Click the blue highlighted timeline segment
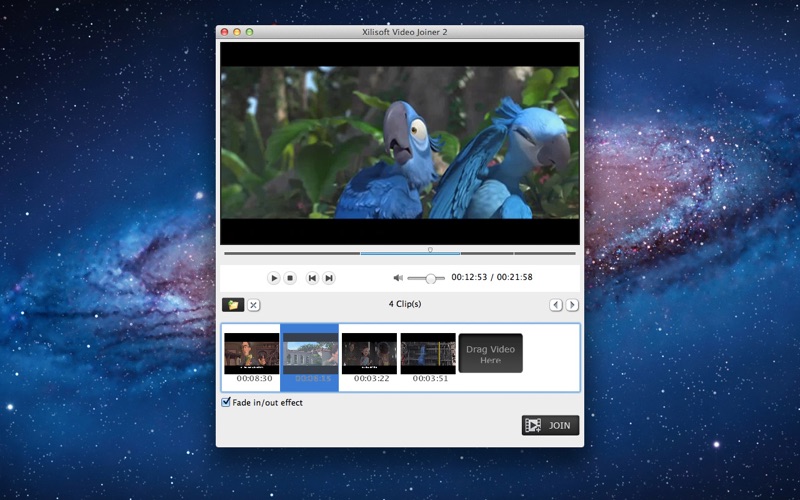The image size is (800, 500). pyautogui.click(x=410, y=253)
